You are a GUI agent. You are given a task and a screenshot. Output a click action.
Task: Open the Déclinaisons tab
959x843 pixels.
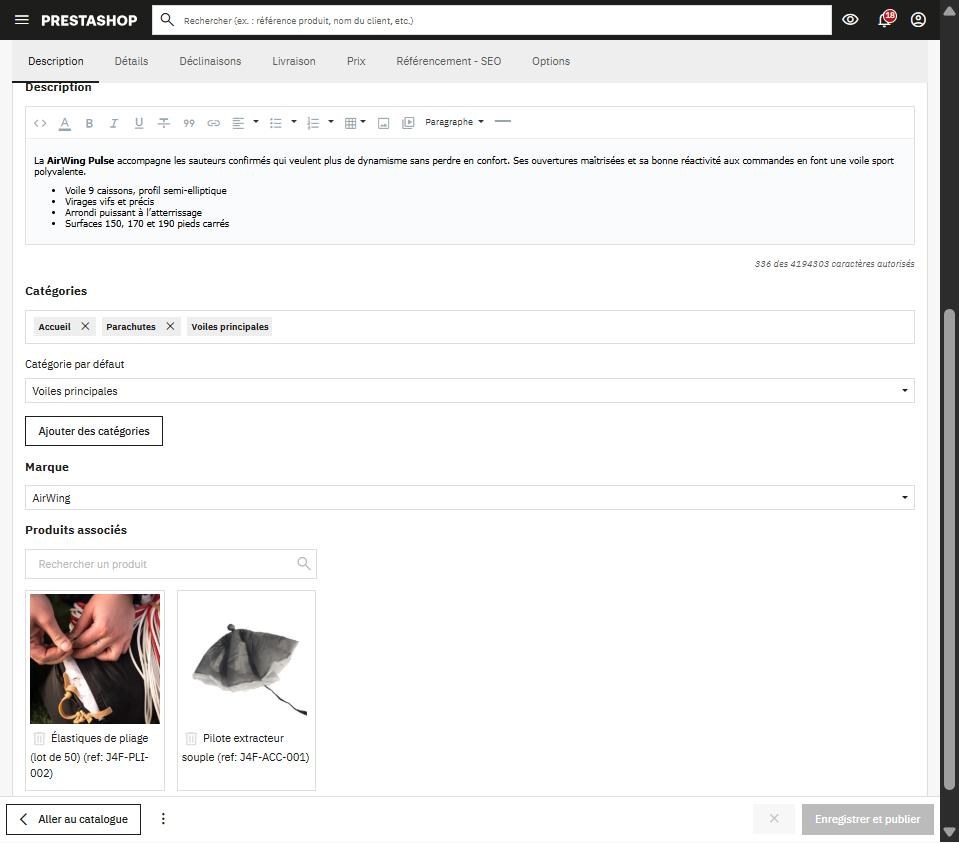[x=210, y=61]
